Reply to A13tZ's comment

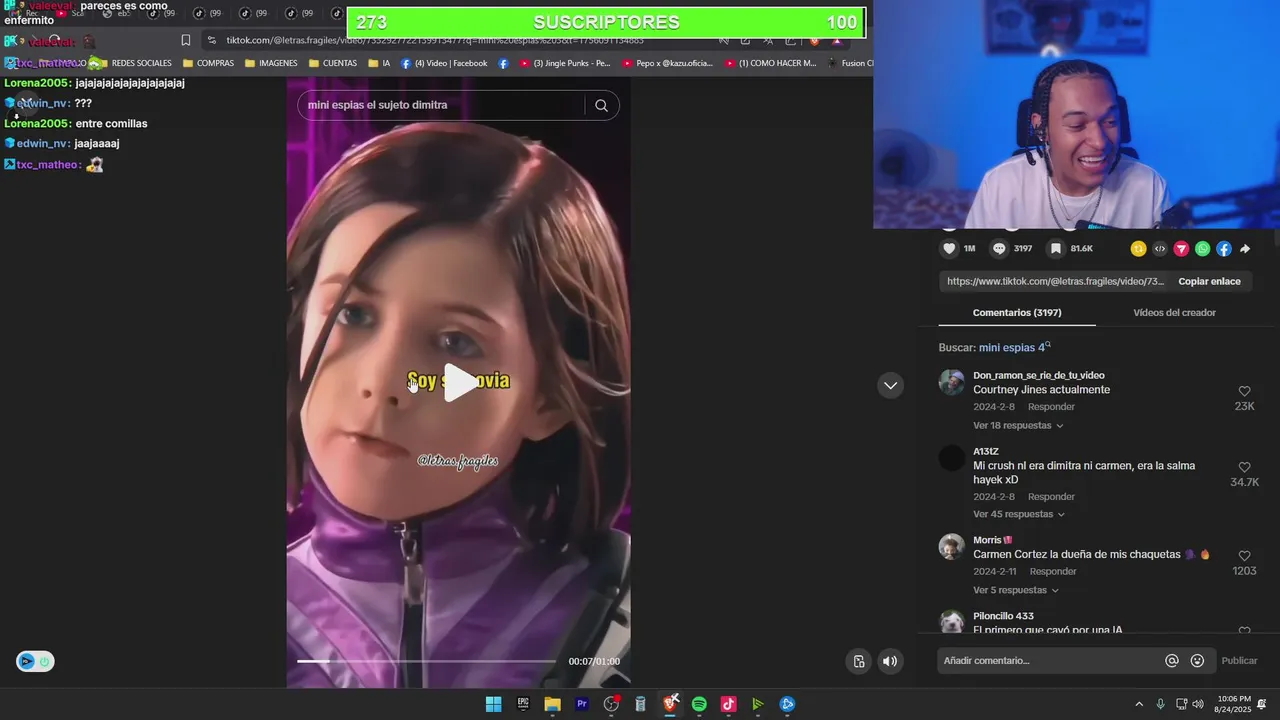point(1051,497)
